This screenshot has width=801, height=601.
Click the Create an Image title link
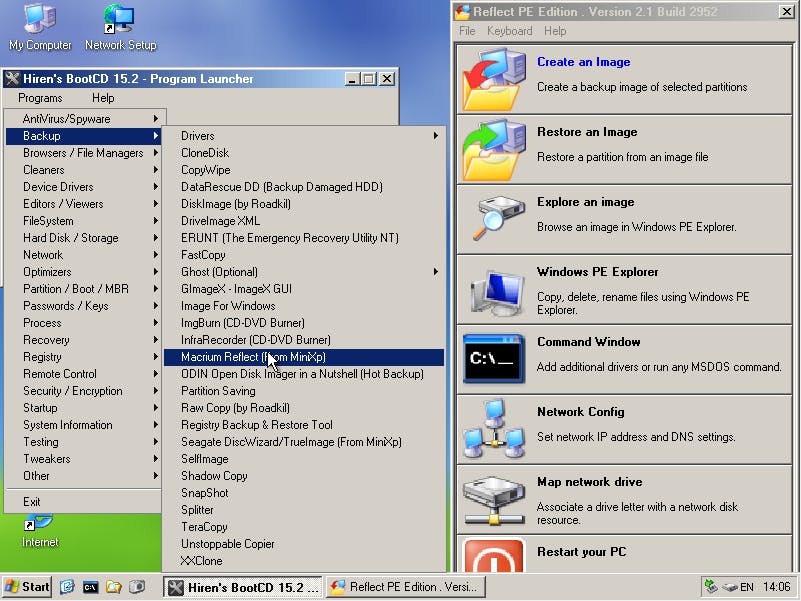(x=583, y=62)
